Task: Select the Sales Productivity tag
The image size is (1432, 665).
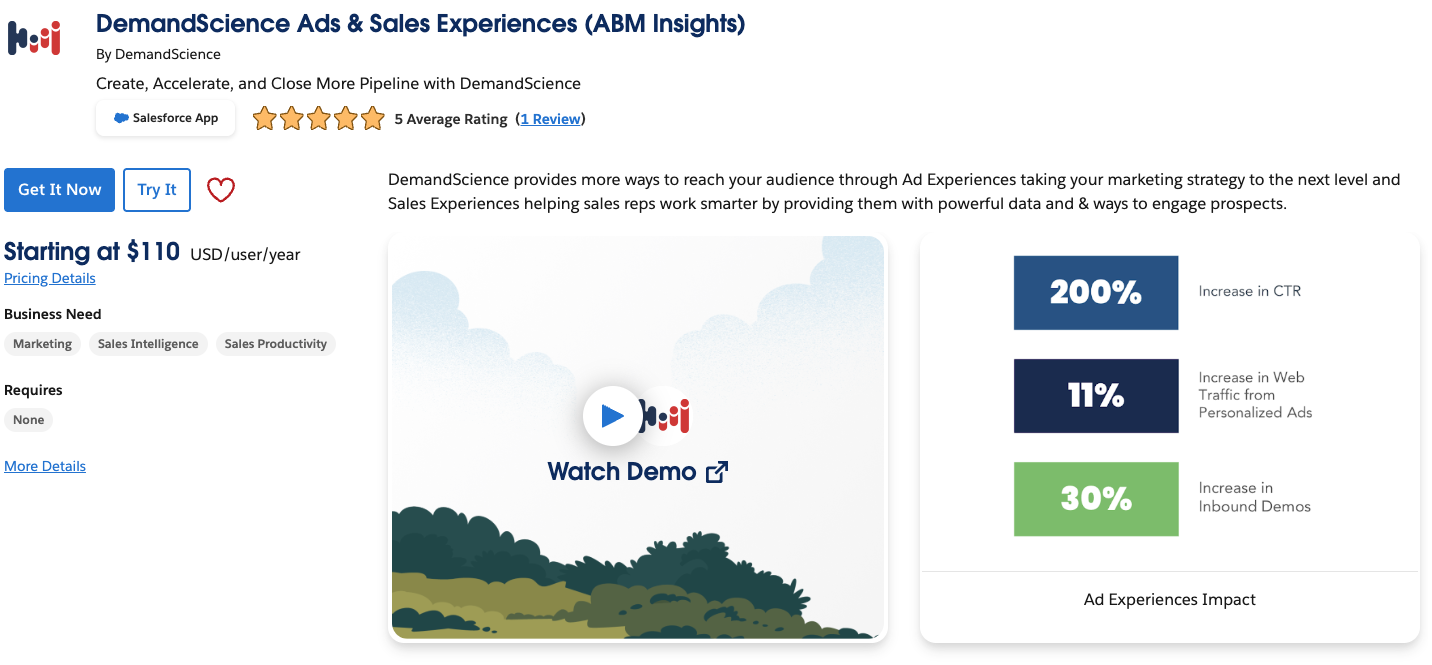Action: point(276,344)
